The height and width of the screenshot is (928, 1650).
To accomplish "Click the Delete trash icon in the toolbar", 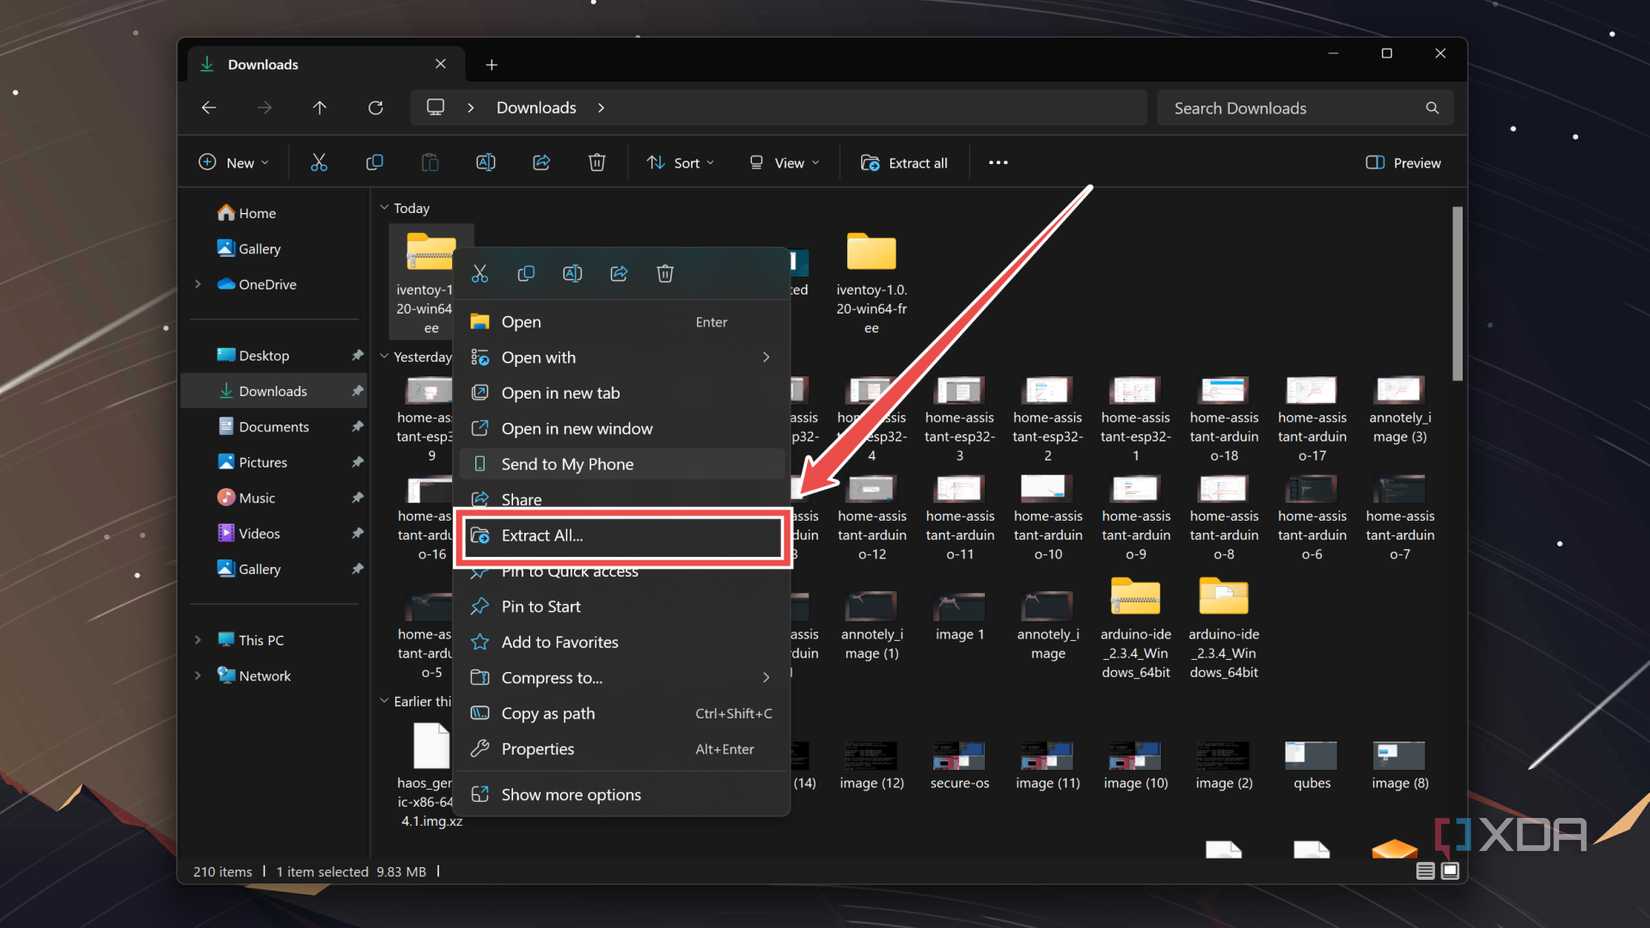I will (597, 162).
